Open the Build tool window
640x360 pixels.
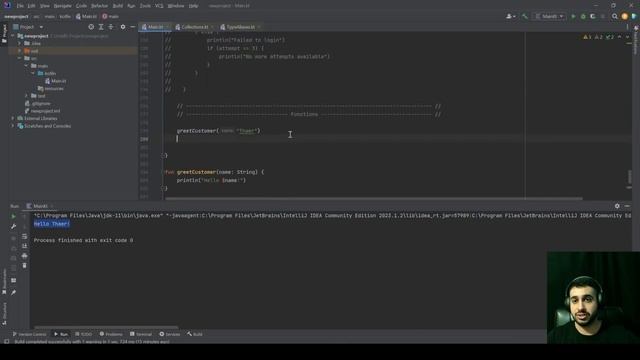pyautogui.click(x=195, y=334)
